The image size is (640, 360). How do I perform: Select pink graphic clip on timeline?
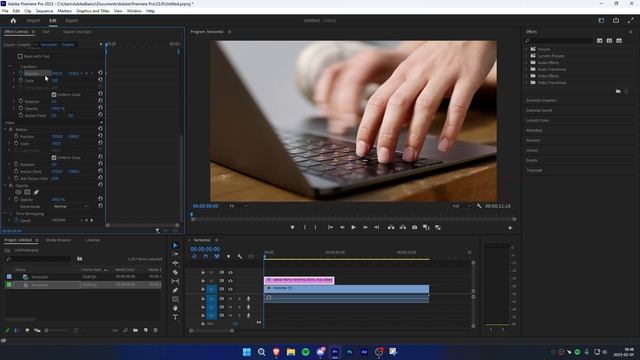point(299,280)
